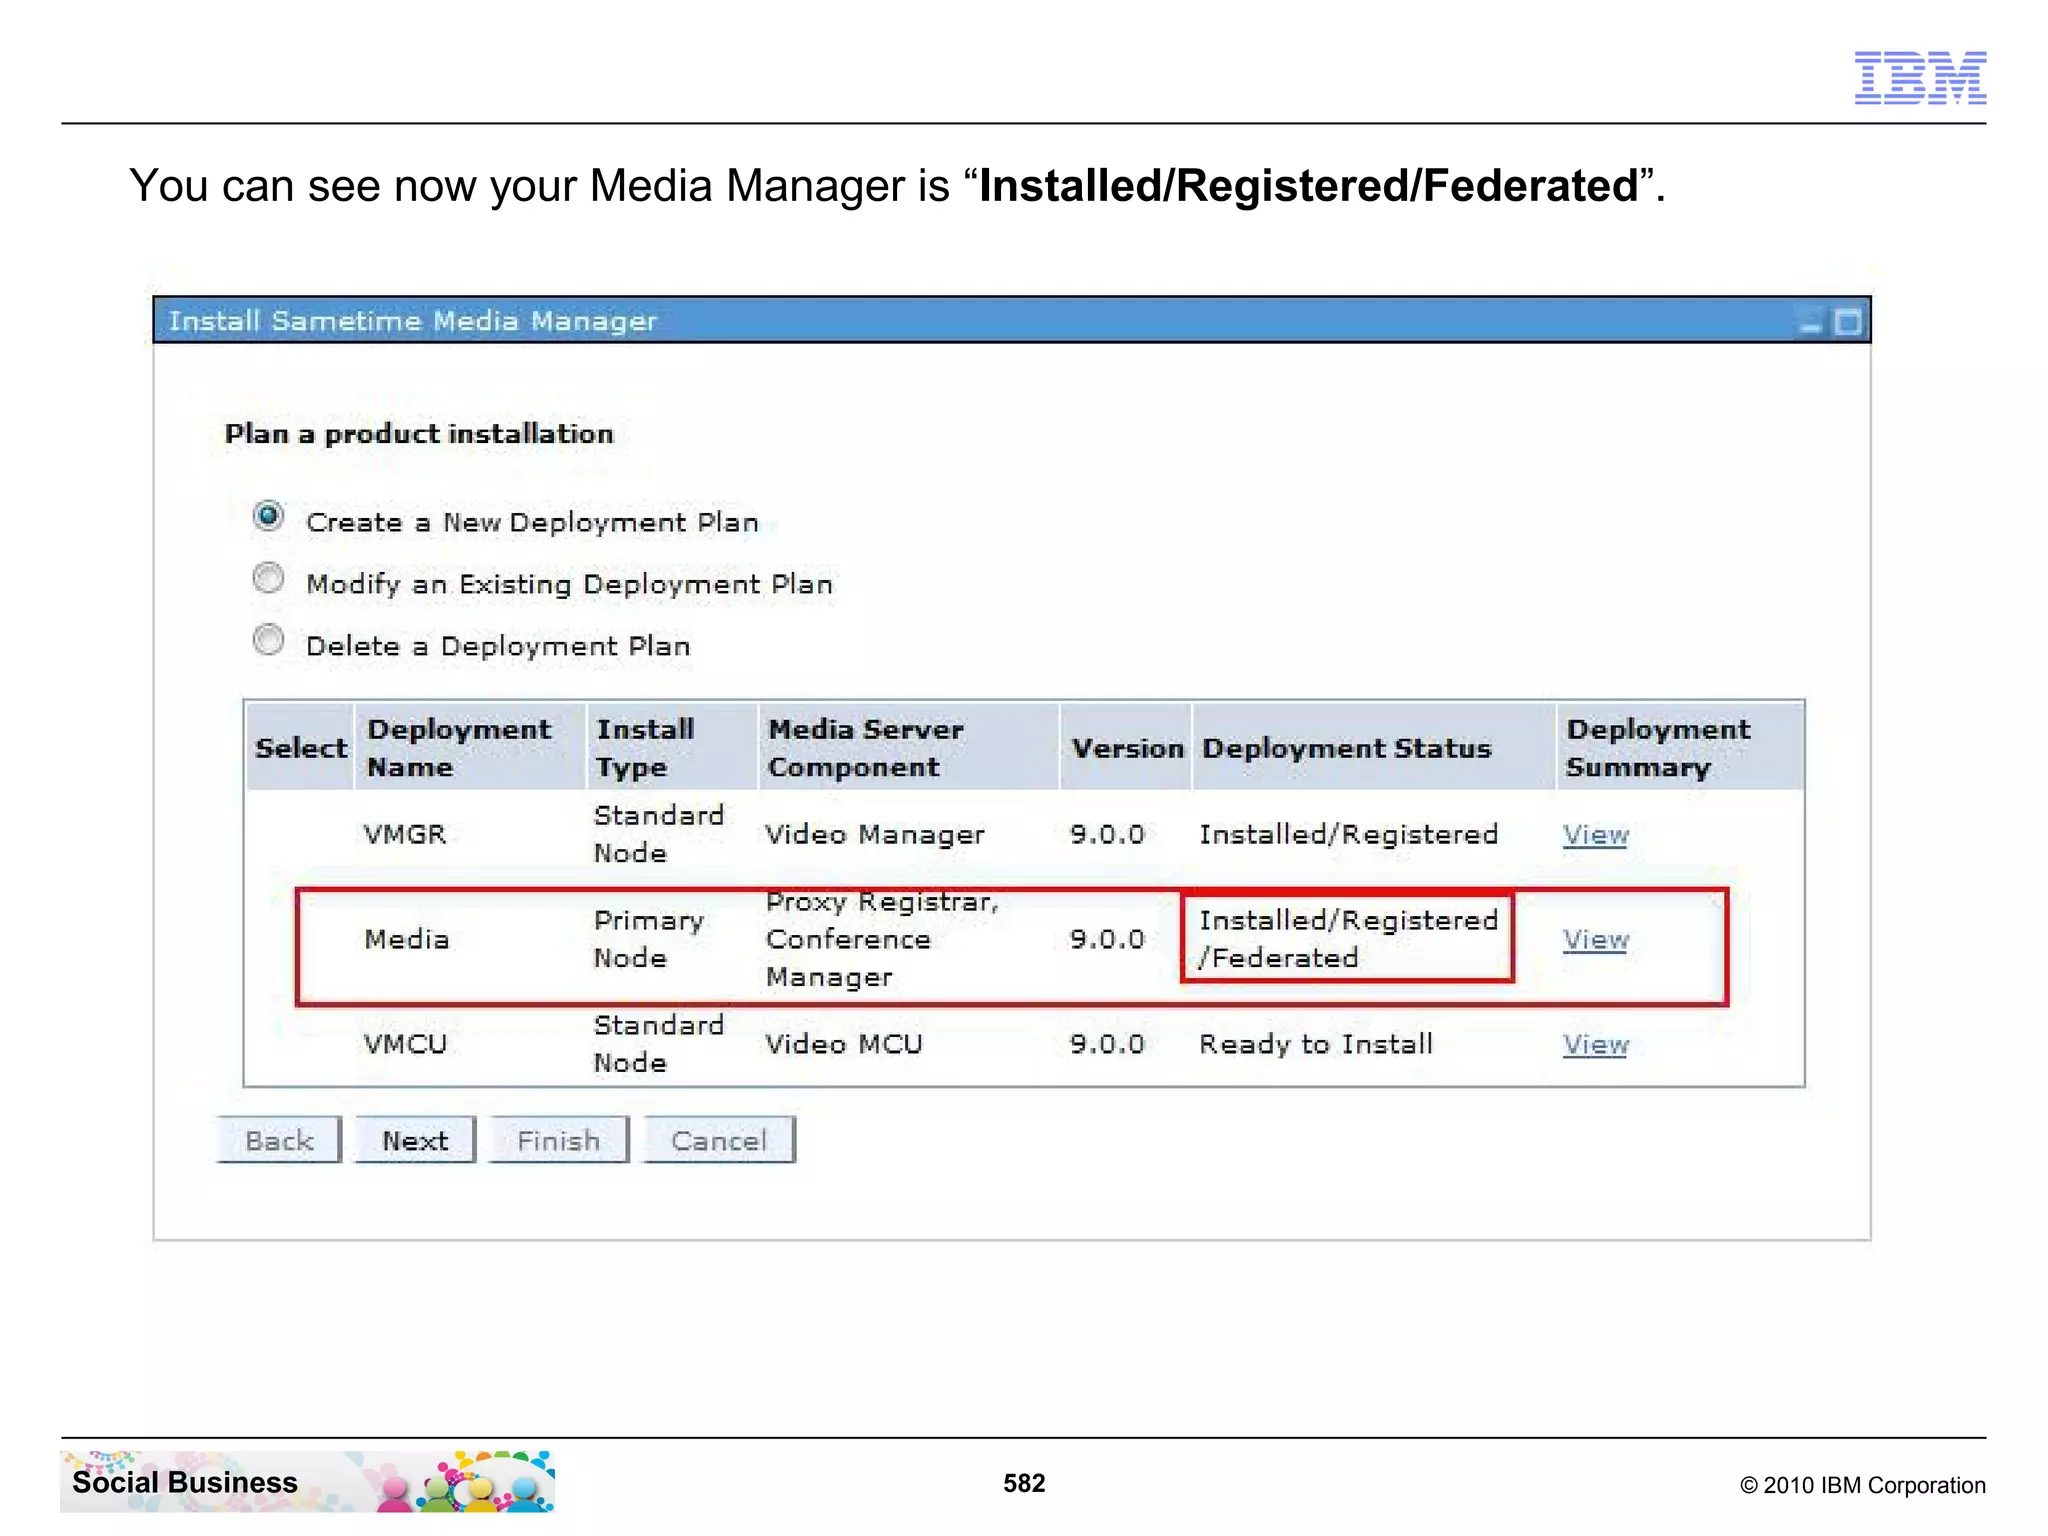Click the IBM logo

coord(1920,78)
